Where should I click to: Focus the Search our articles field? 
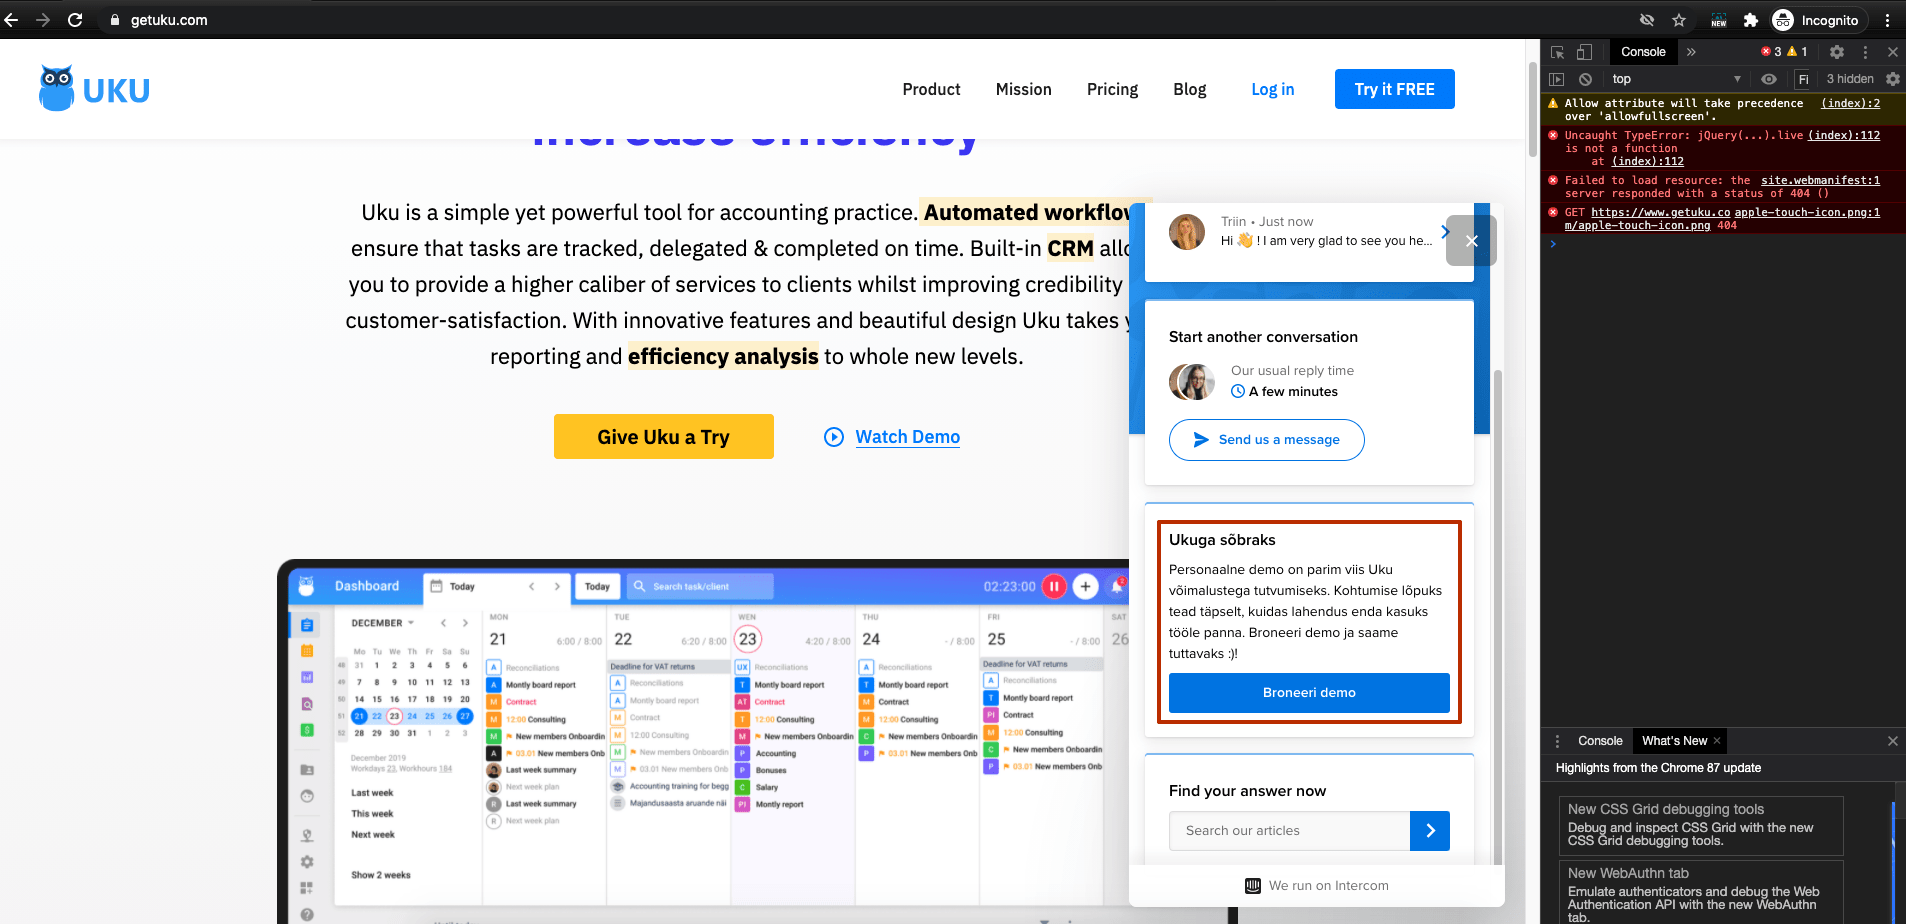coord(1289,831)
